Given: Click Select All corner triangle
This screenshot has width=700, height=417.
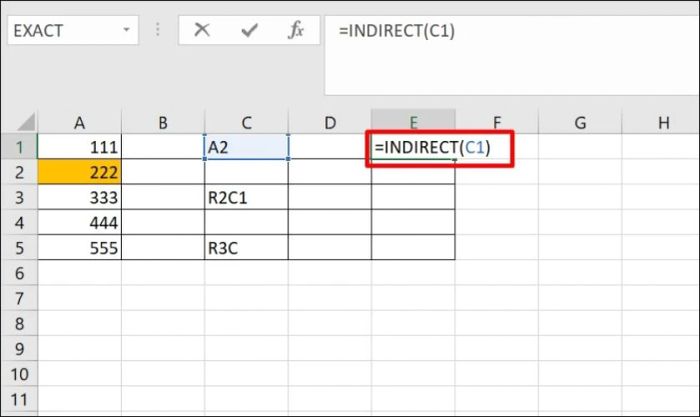Looking at the screenshot, I should pos(25,122).
